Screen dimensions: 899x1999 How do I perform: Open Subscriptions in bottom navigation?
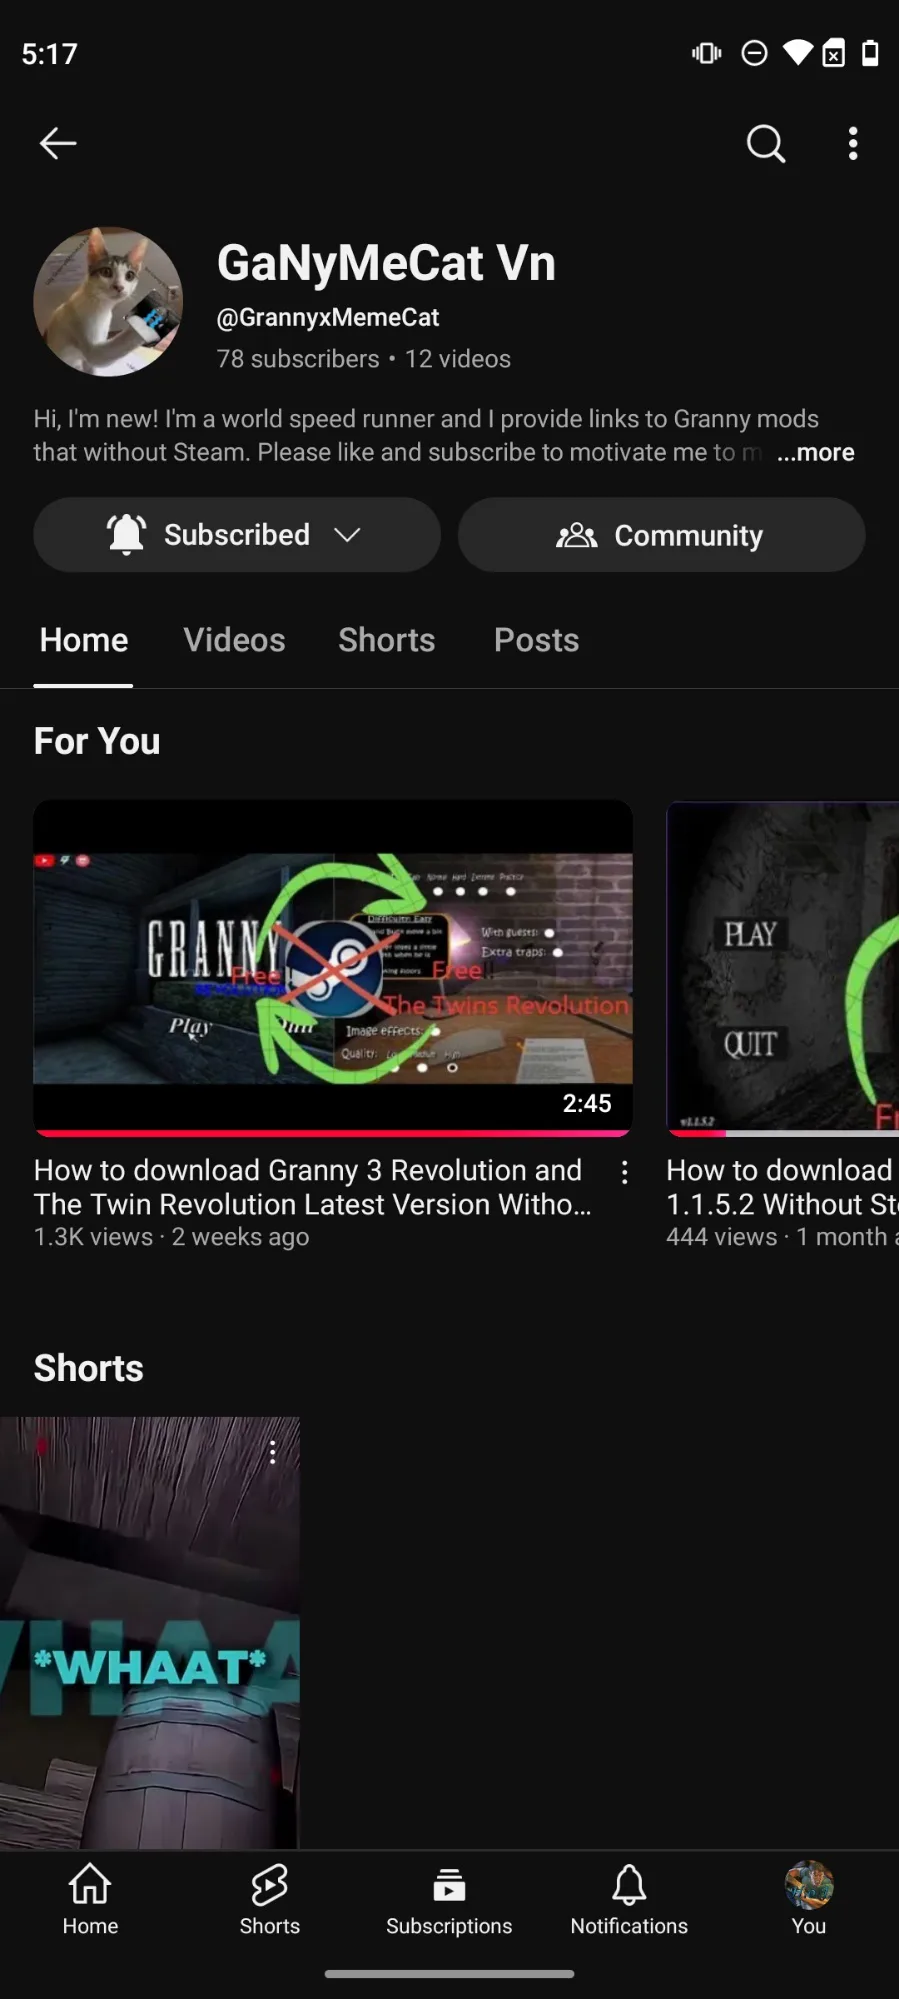click(449, 1899)
